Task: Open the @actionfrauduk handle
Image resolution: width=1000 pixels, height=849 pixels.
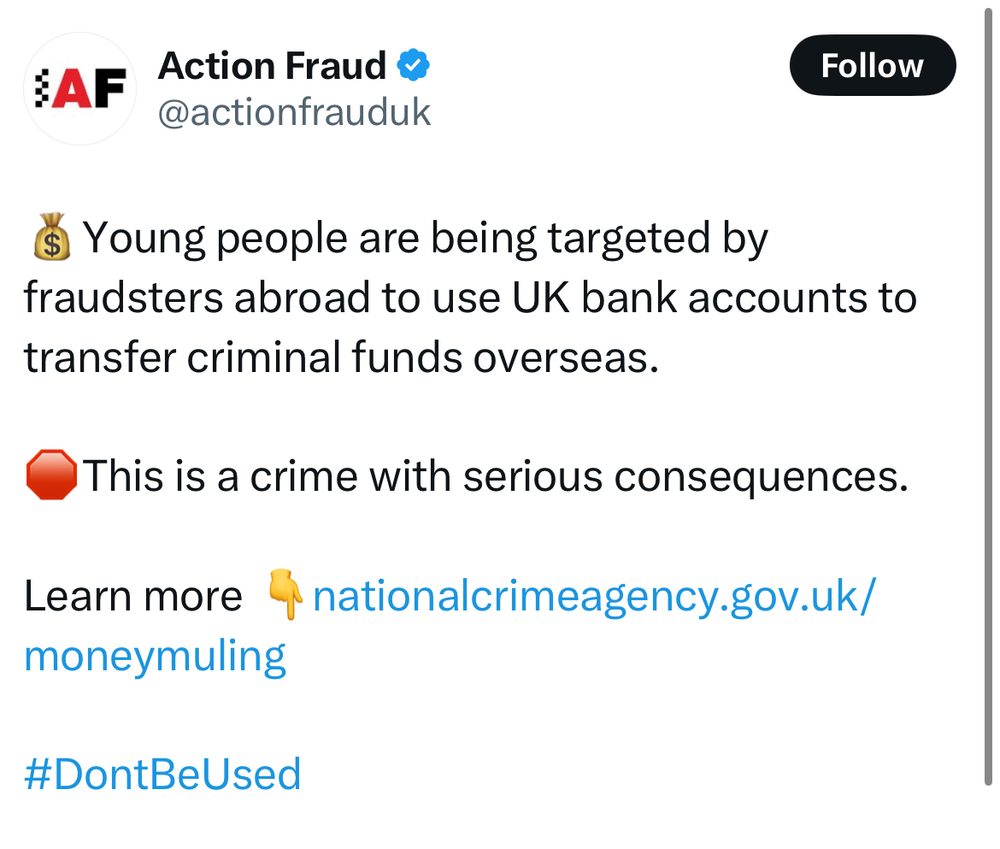Action: (294, 112)
